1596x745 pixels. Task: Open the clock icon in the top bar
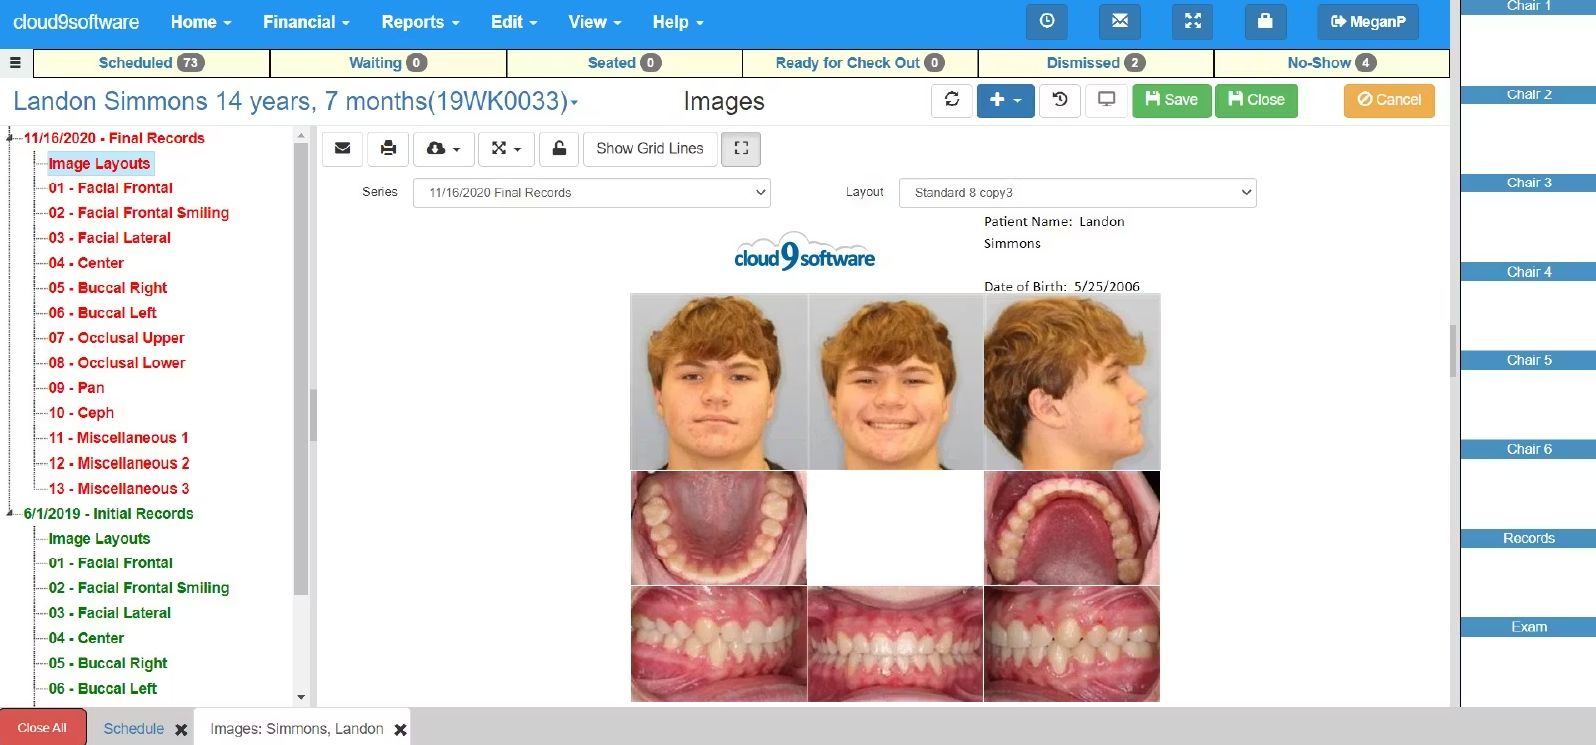point(1046,21)
